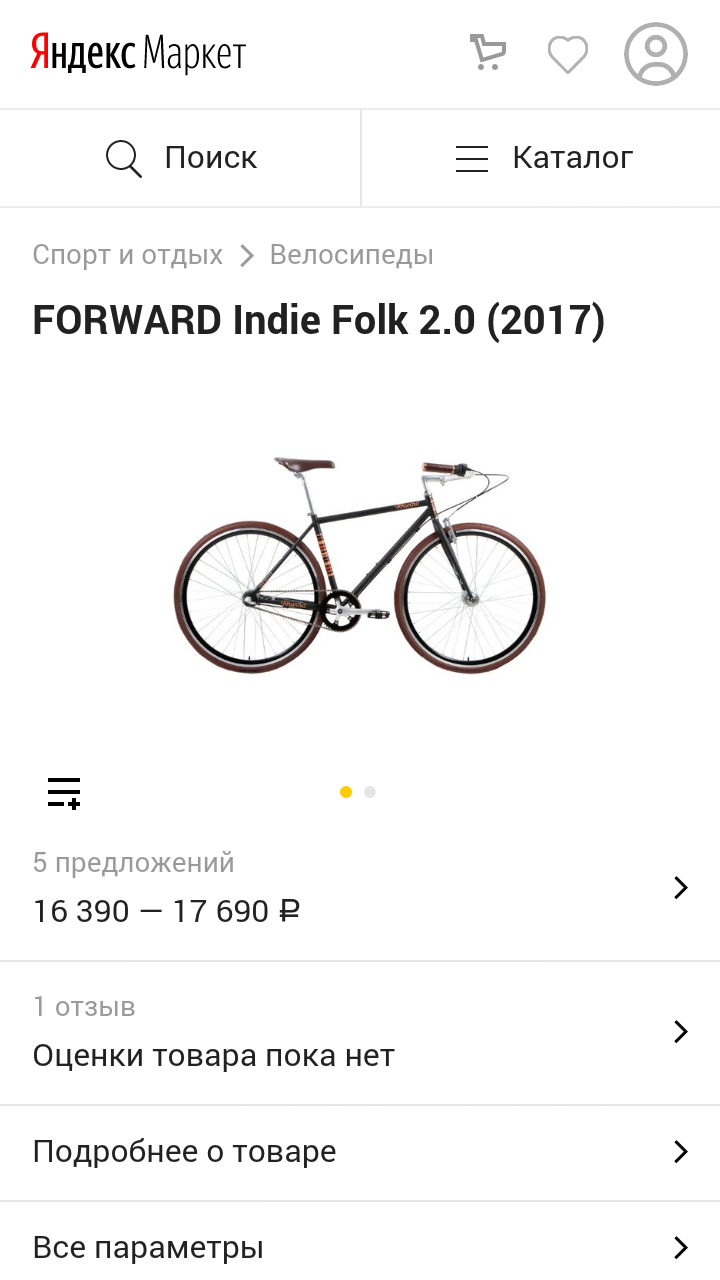Click the breadcrumb separator arrow icon
The image size is (720, 1280).
tap(247, 256)
